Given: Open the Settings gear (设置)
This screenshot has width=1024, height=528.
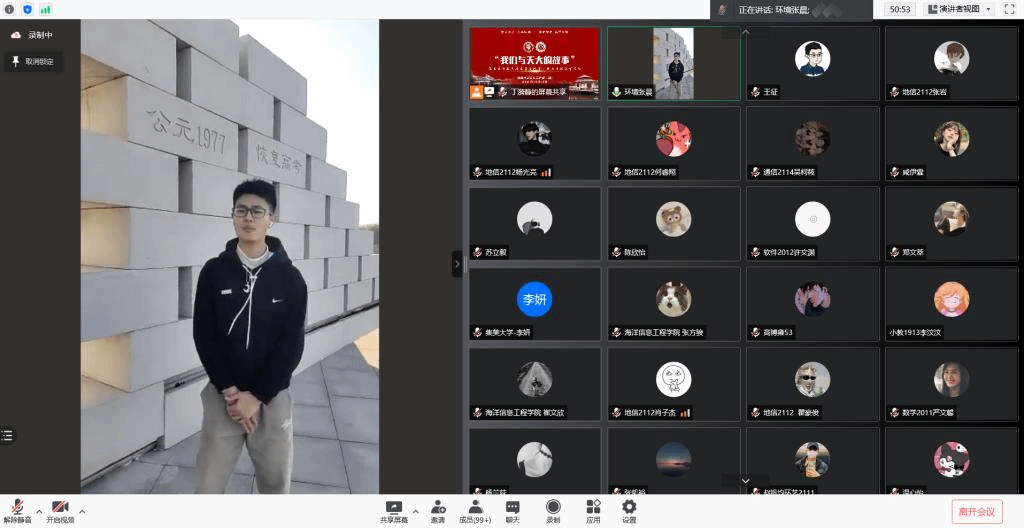Looking at the screenshot, I should [629, 510].
